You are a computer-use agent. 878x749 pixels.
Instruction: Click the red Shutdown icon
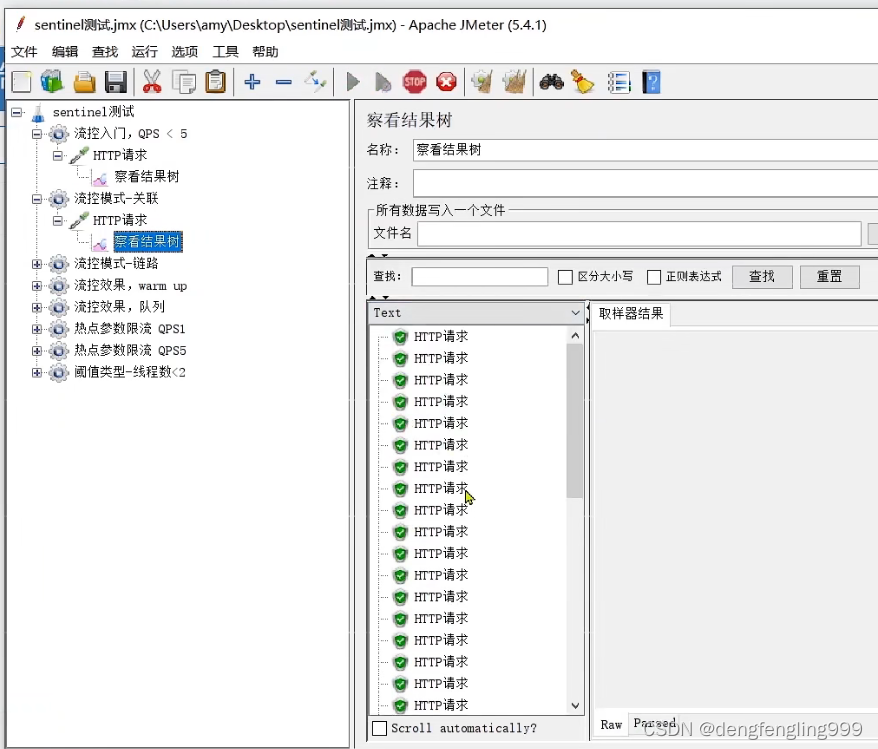(446, 82)
